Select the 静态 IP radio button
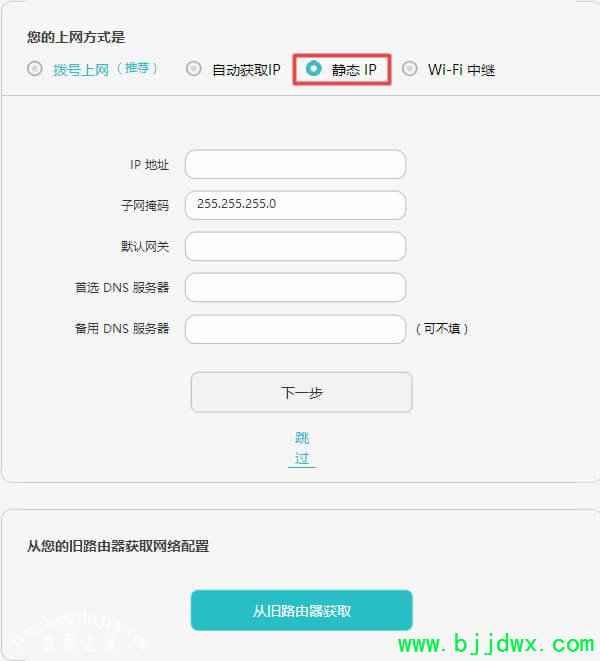600x661 pixels. [313, 68]
